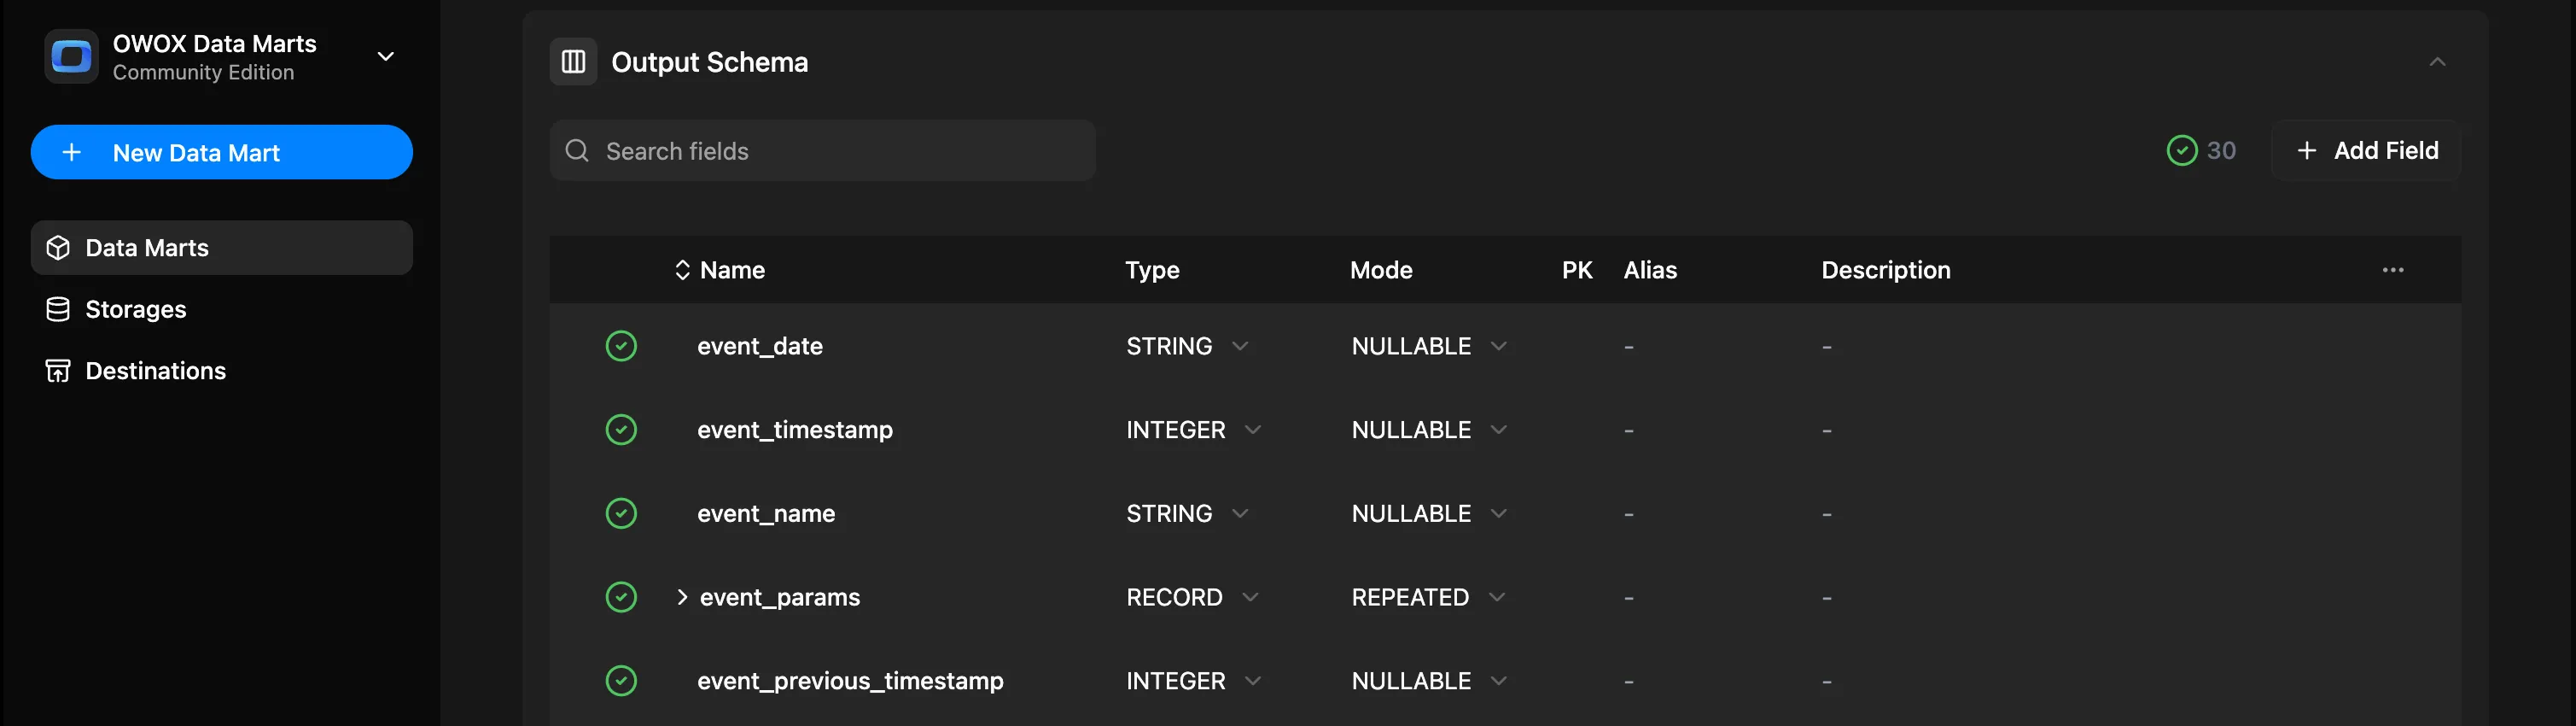Click the green 30 fields status indicator
This screenshot has height=726, width=2576.
(2200, 151)
